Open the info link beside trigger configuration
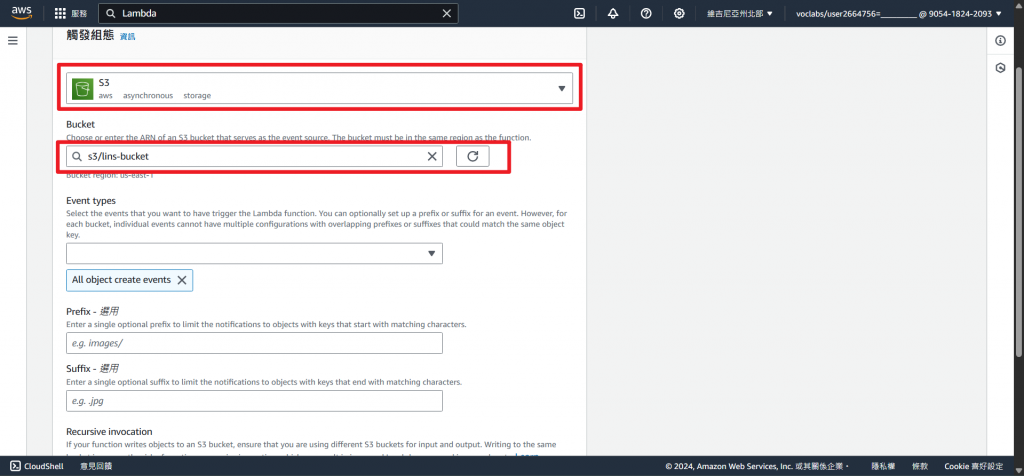 pyautogui.click(x=127, y=37)
